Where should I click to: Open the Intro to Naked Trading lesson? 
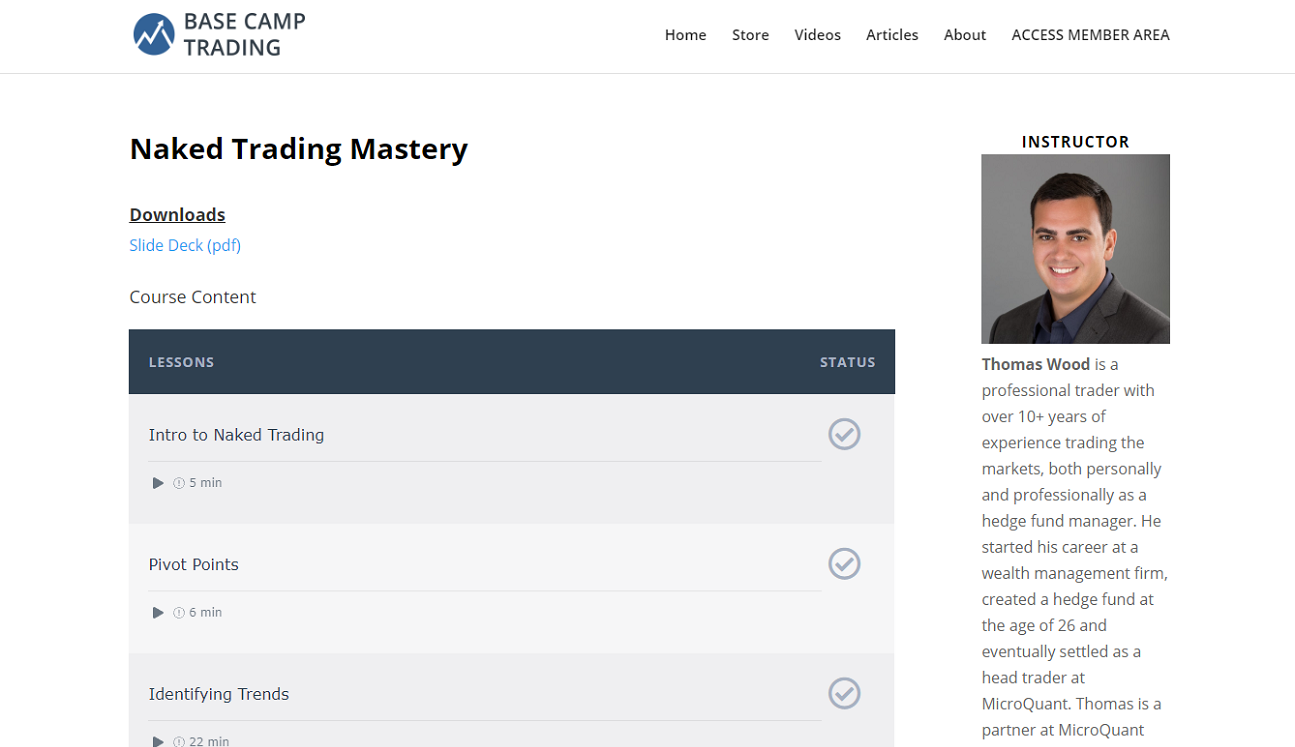pos(236,435)
